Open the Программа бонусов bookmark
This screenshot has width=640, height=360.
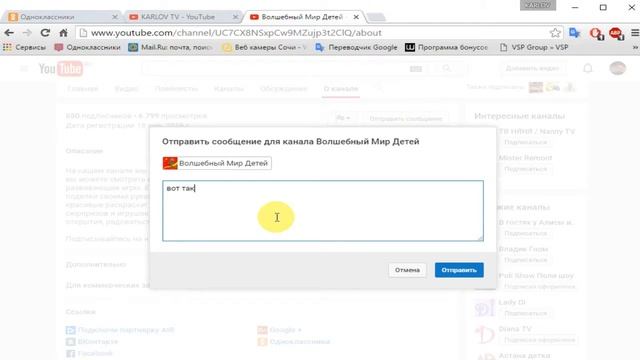point(447,47)
